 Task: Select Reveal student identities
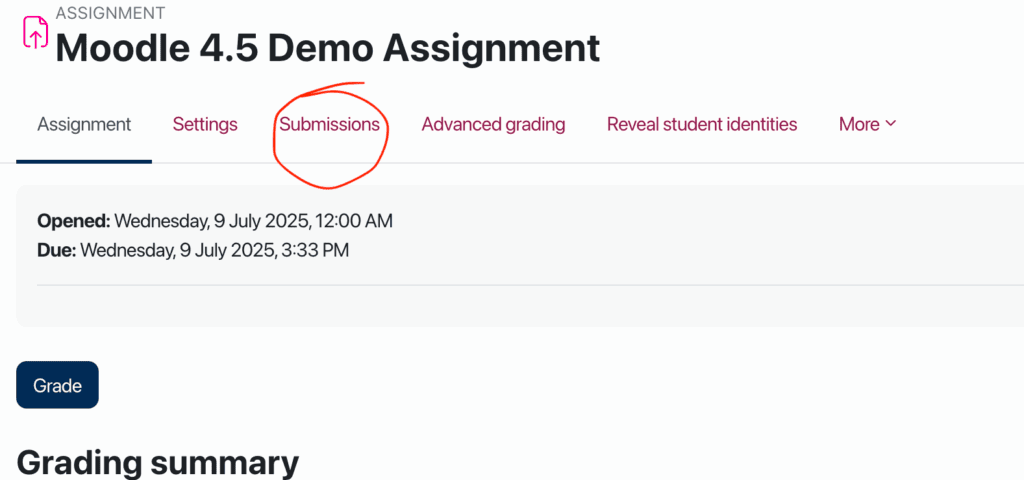pyautogui.click(x=702, y=125)
